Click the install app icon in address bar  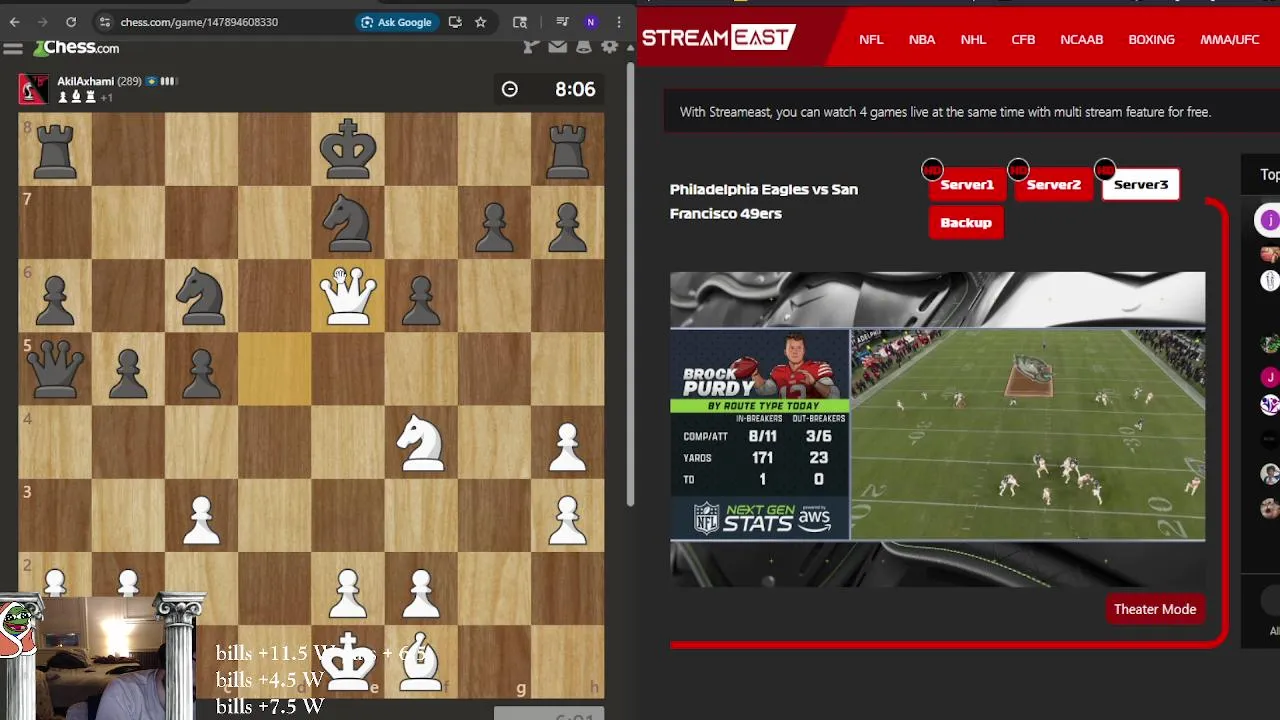pos(455,22)
